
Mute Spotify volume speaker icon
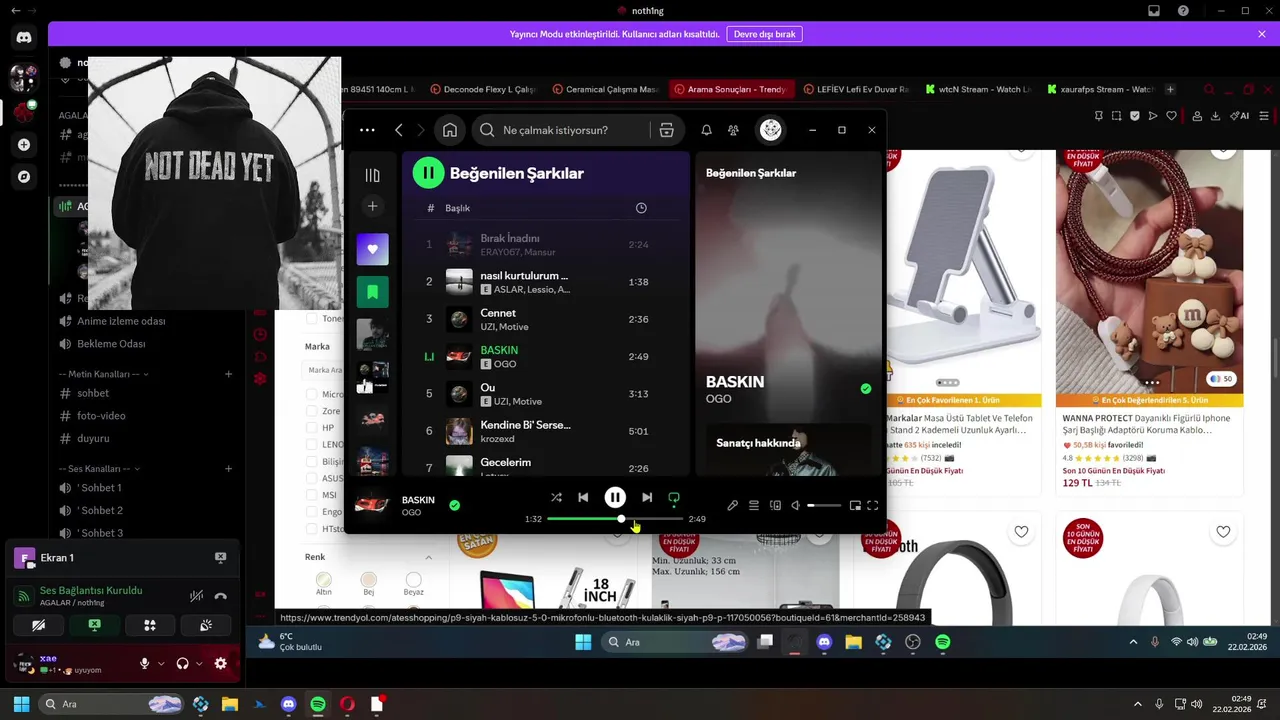point(796,506)
